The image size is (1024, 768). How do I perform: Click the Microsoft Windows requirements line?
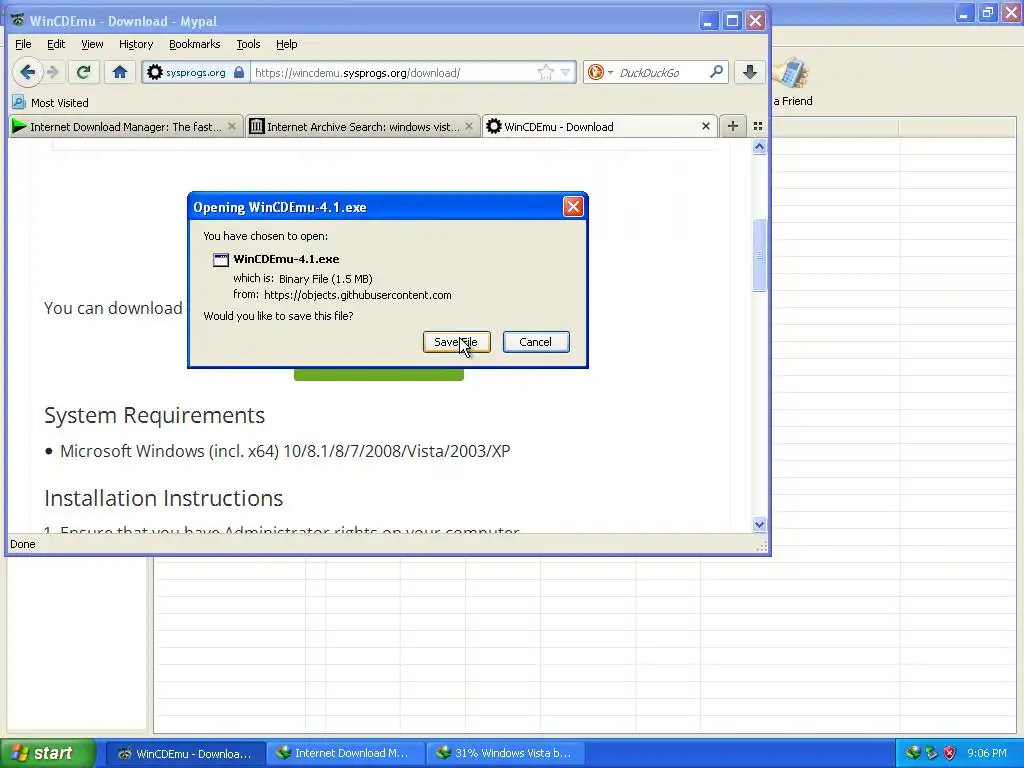[x=285, y=451]
